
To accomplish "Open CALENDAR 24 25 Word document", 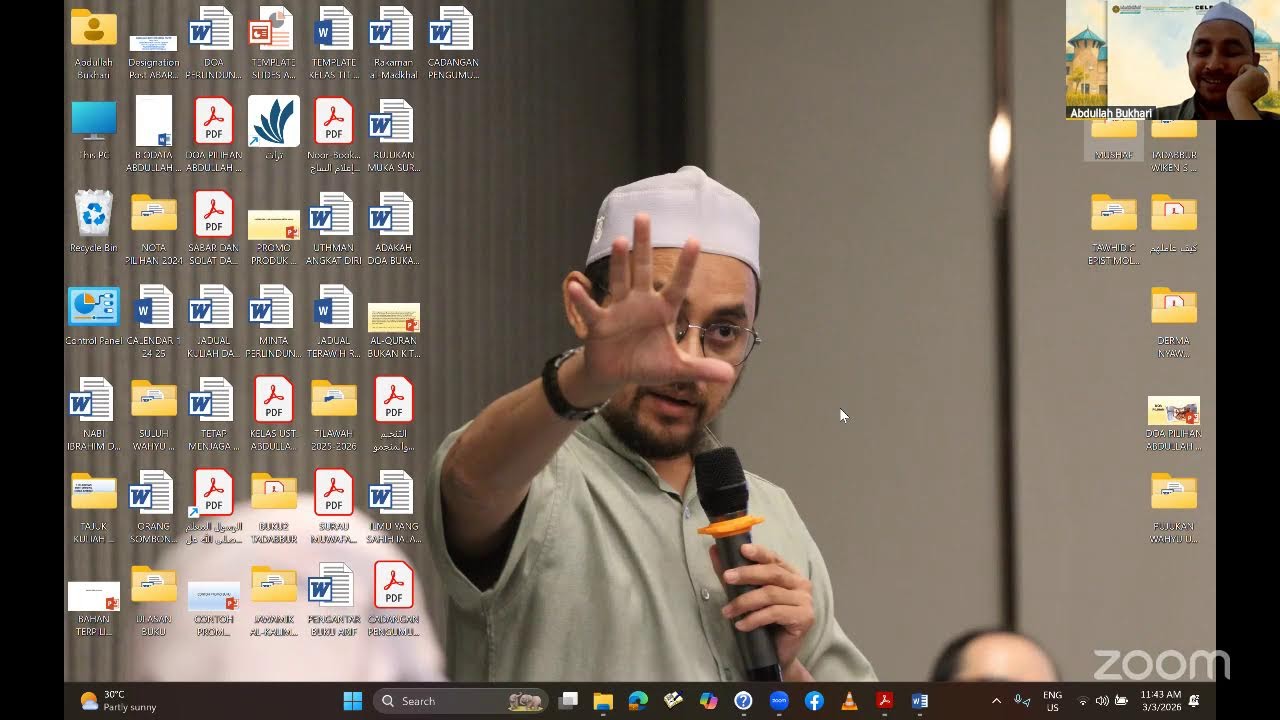I will click(154, 322).
